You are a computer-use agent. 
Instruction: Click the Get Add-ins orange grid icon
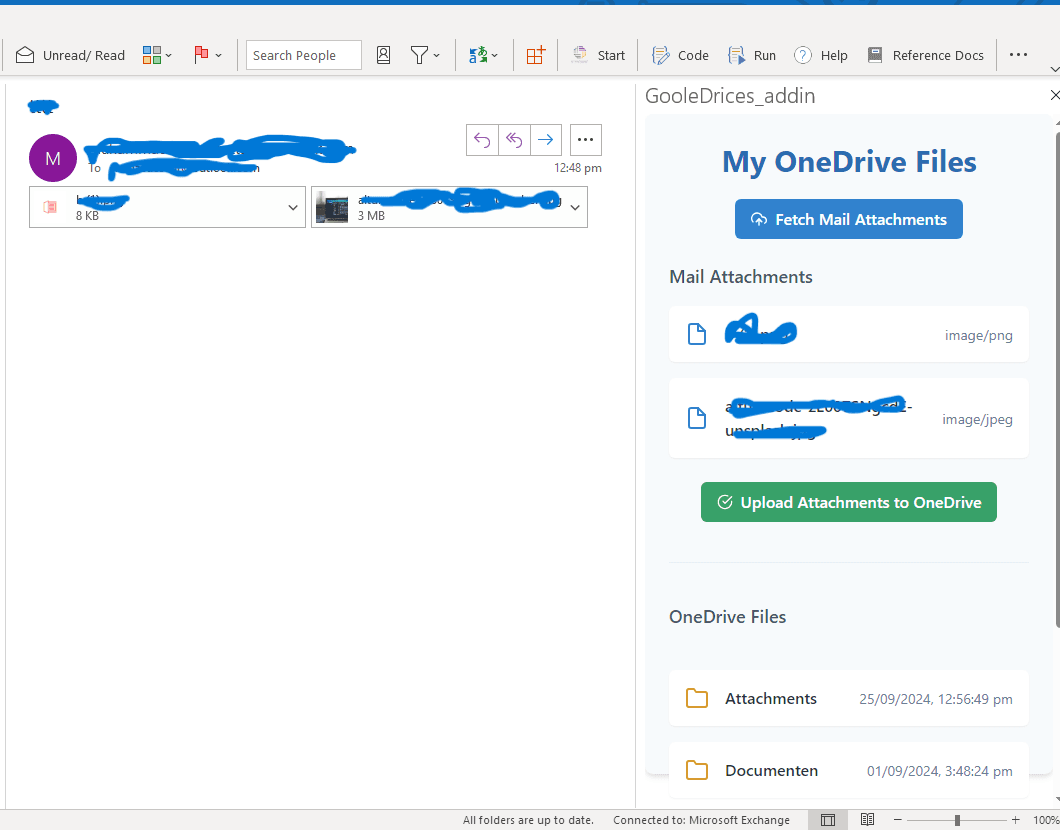tap(535, 55)
